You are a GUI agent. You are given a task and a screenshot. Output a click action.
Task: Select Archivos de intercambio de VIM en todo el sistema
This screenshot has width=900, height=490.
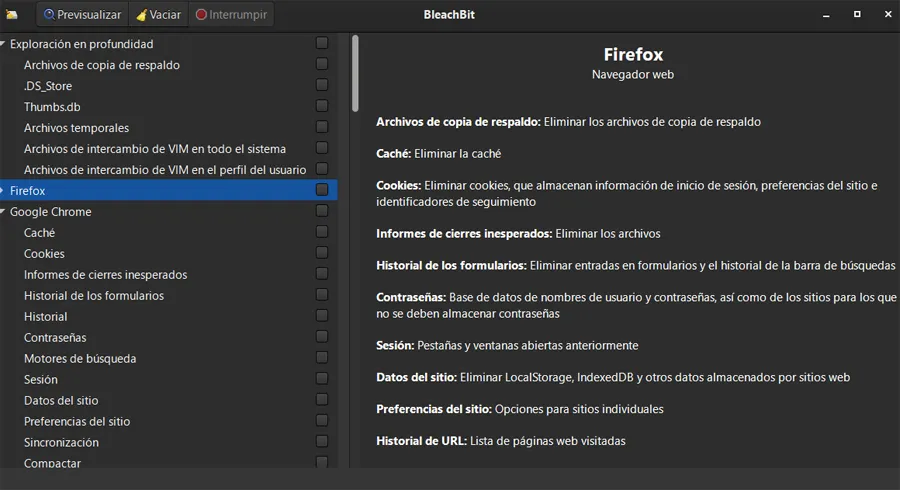point(168,149)
